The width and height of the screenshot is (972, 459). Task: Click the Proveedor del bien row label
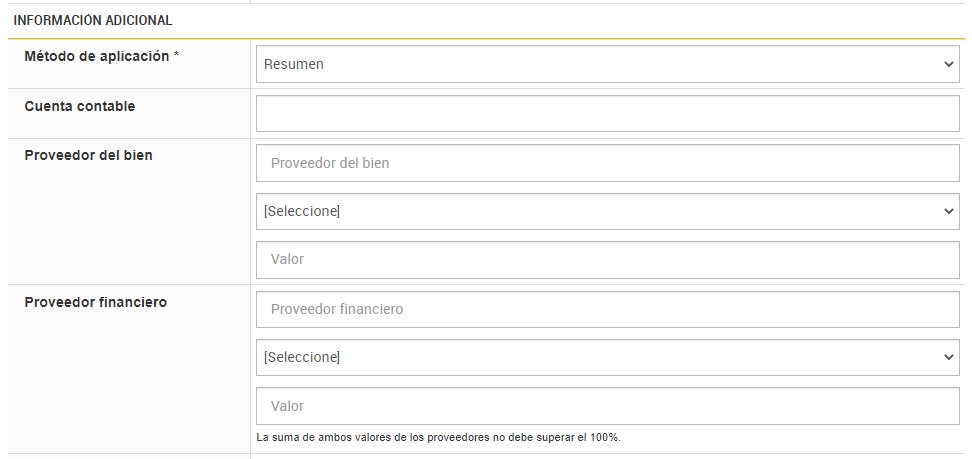pyautogui.click(x=88, y=155)
